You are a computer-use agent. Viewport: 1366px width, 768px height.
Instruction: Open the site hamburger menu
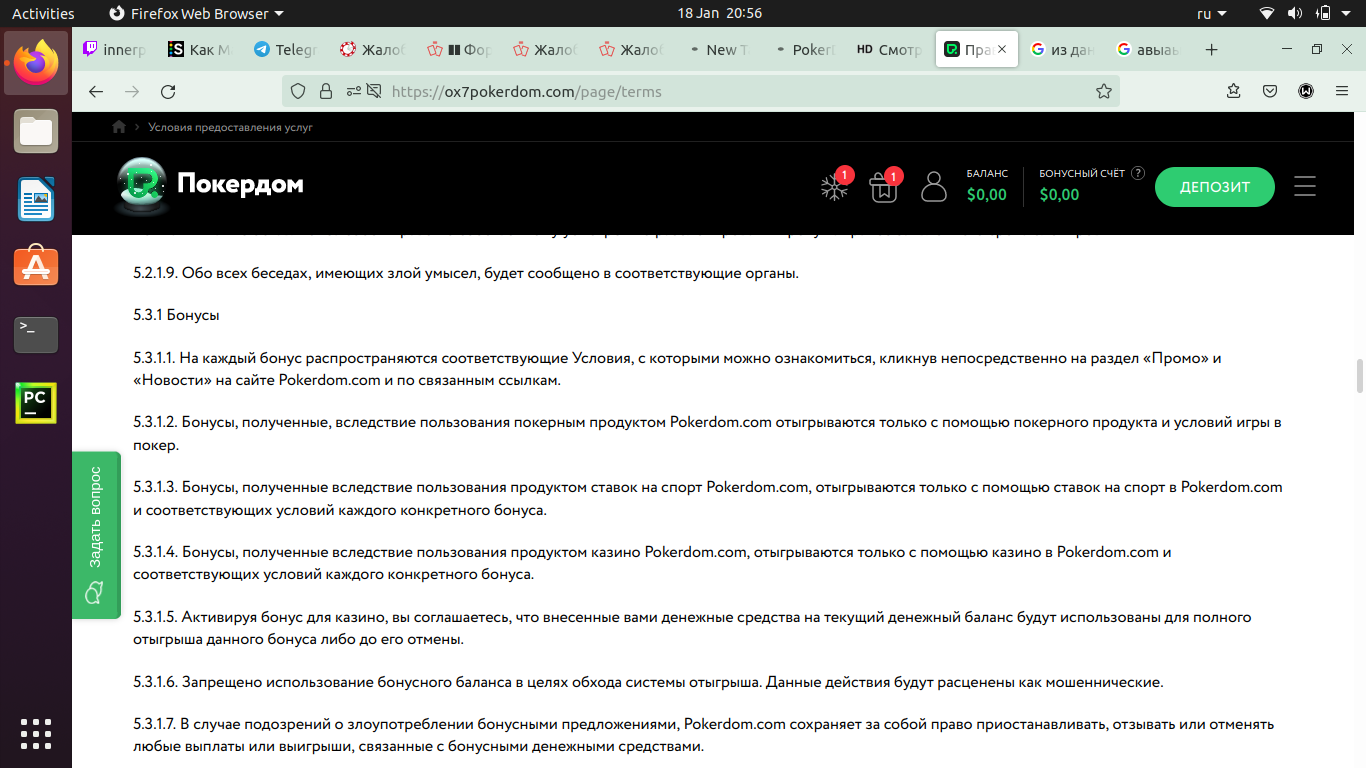pos(1305,187)
